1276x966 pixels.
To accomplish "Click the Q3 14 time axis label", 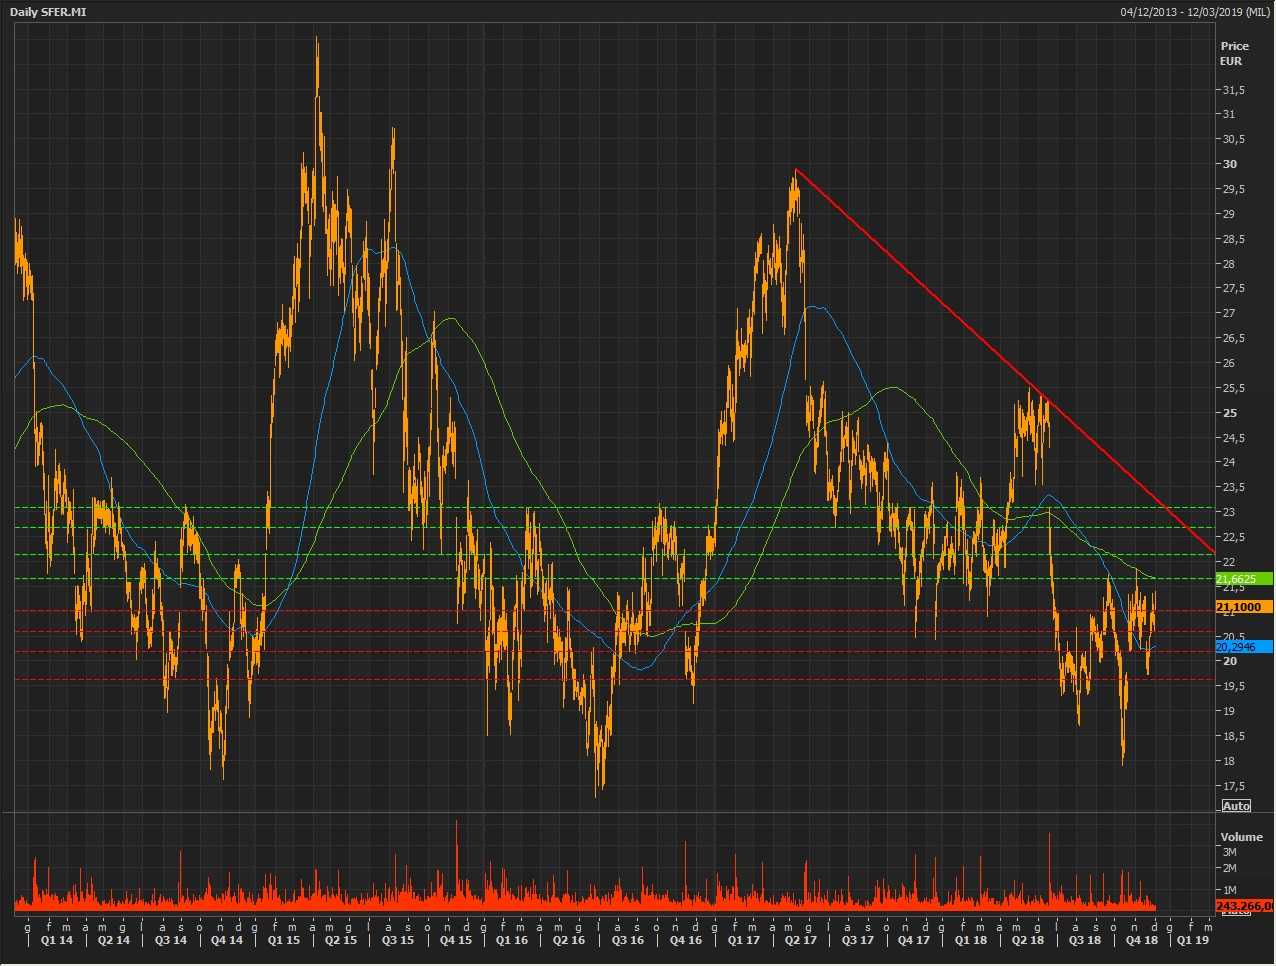I will click(171, 940).
